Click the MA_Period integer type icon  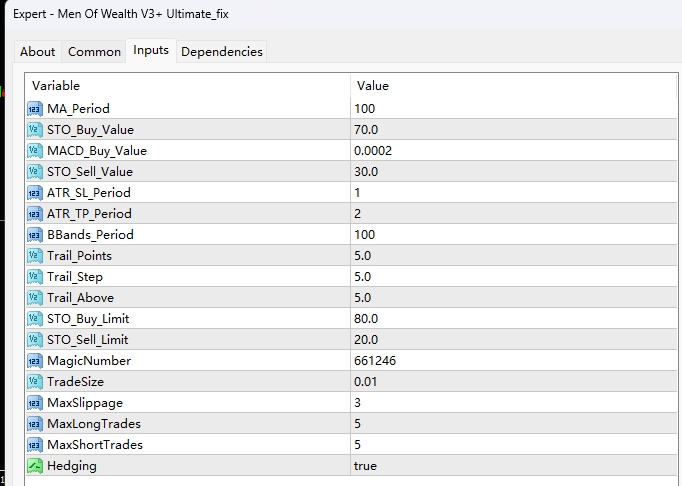coord(35,108)
